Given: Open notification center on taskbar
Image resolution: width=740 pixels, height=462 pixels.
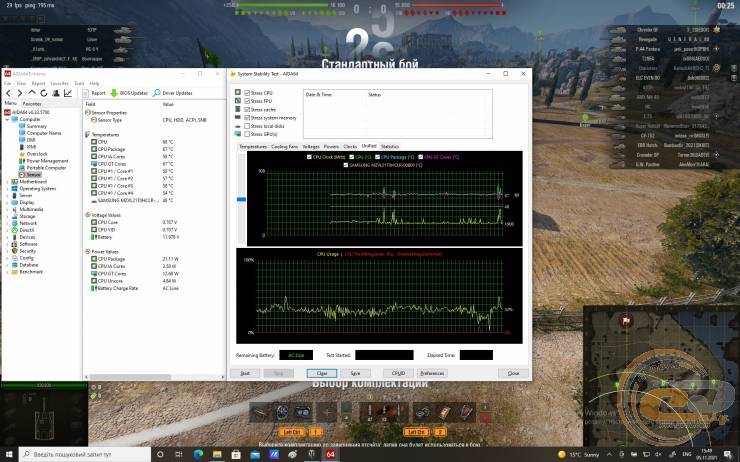Looking at the screenshot, I should click(730, 454).
